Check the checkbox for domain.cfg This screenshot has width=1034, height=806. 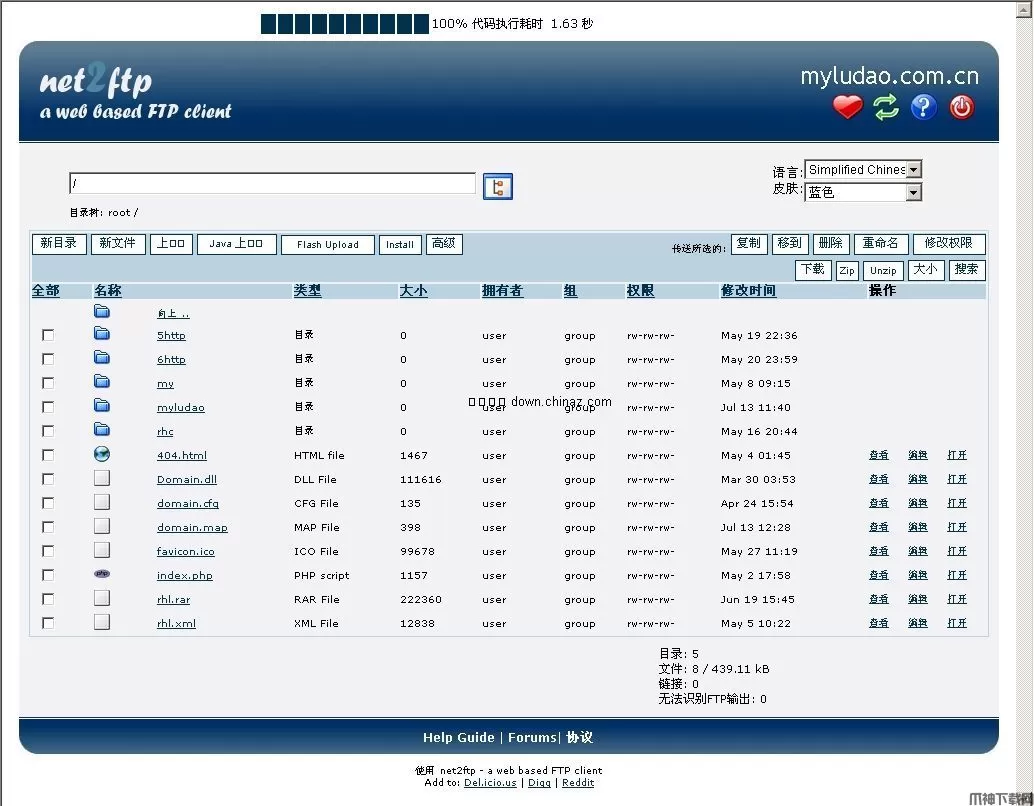point(47,502)
